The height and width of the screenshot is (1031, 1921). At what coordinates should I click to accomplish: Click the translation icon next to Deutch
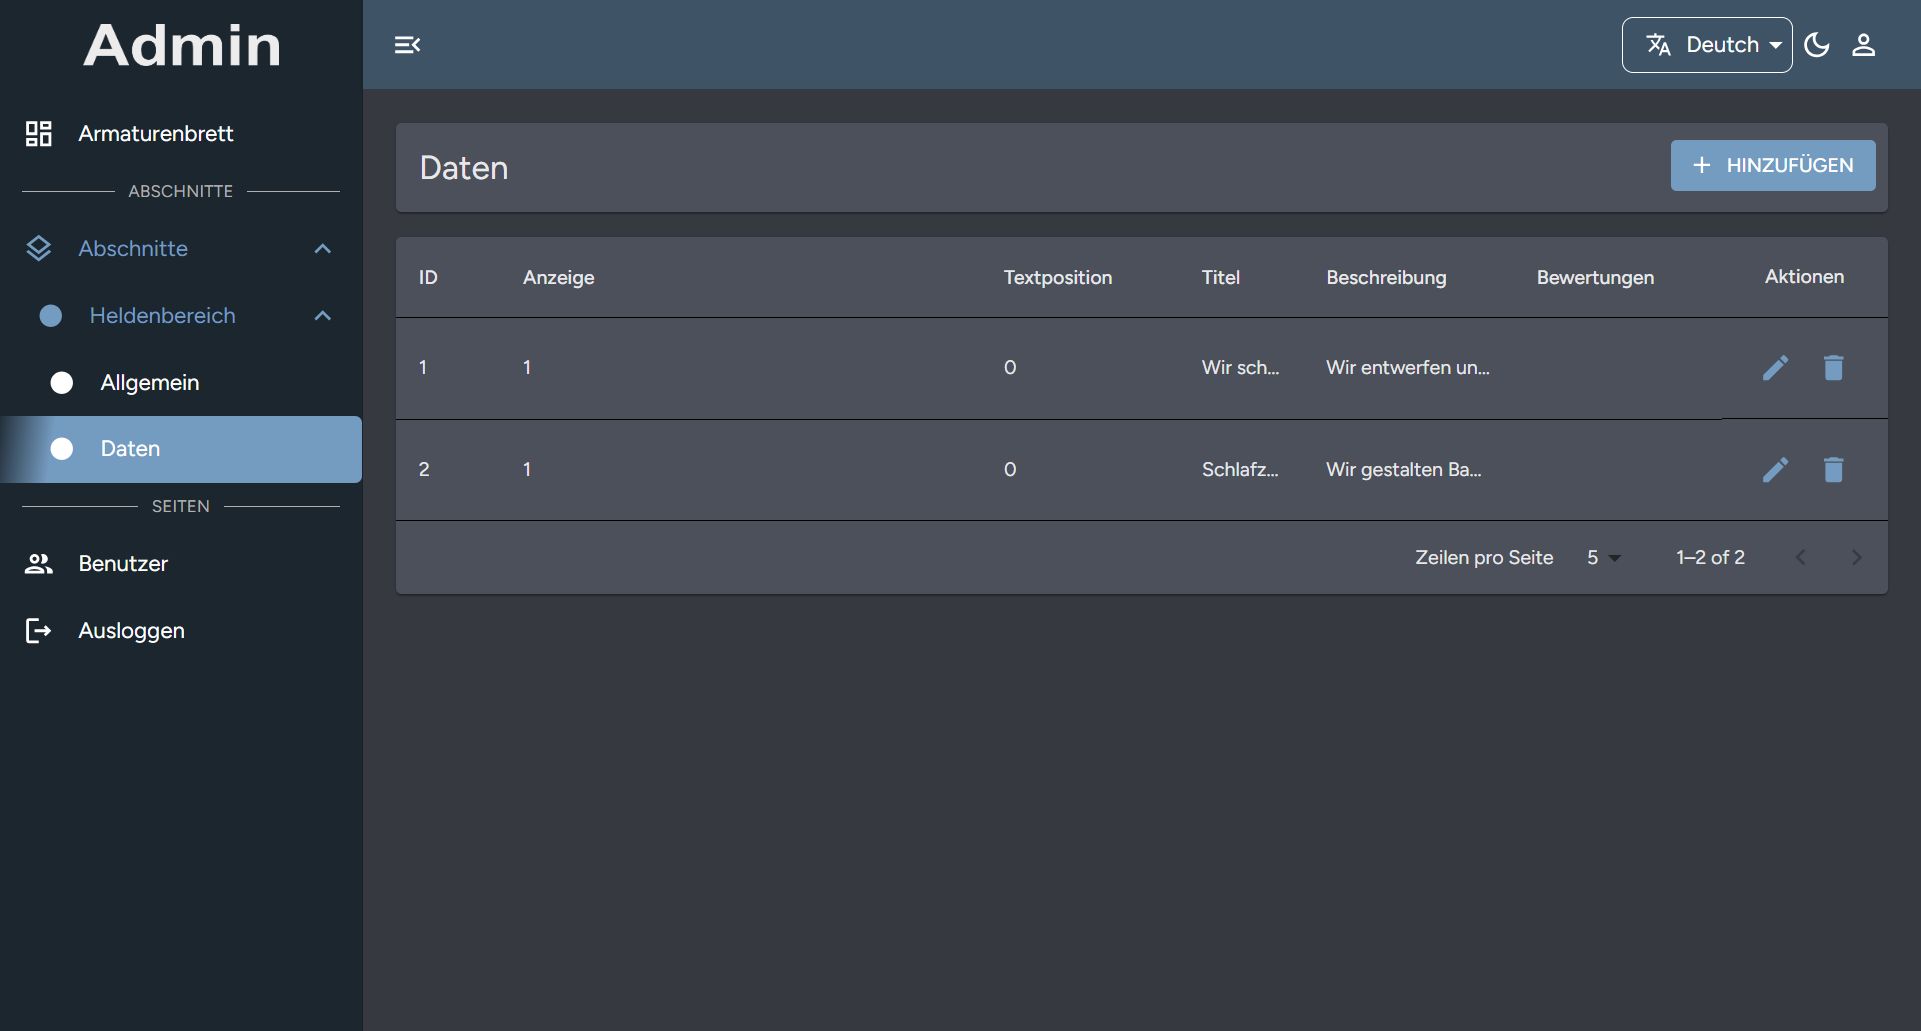click(1659, 44)
